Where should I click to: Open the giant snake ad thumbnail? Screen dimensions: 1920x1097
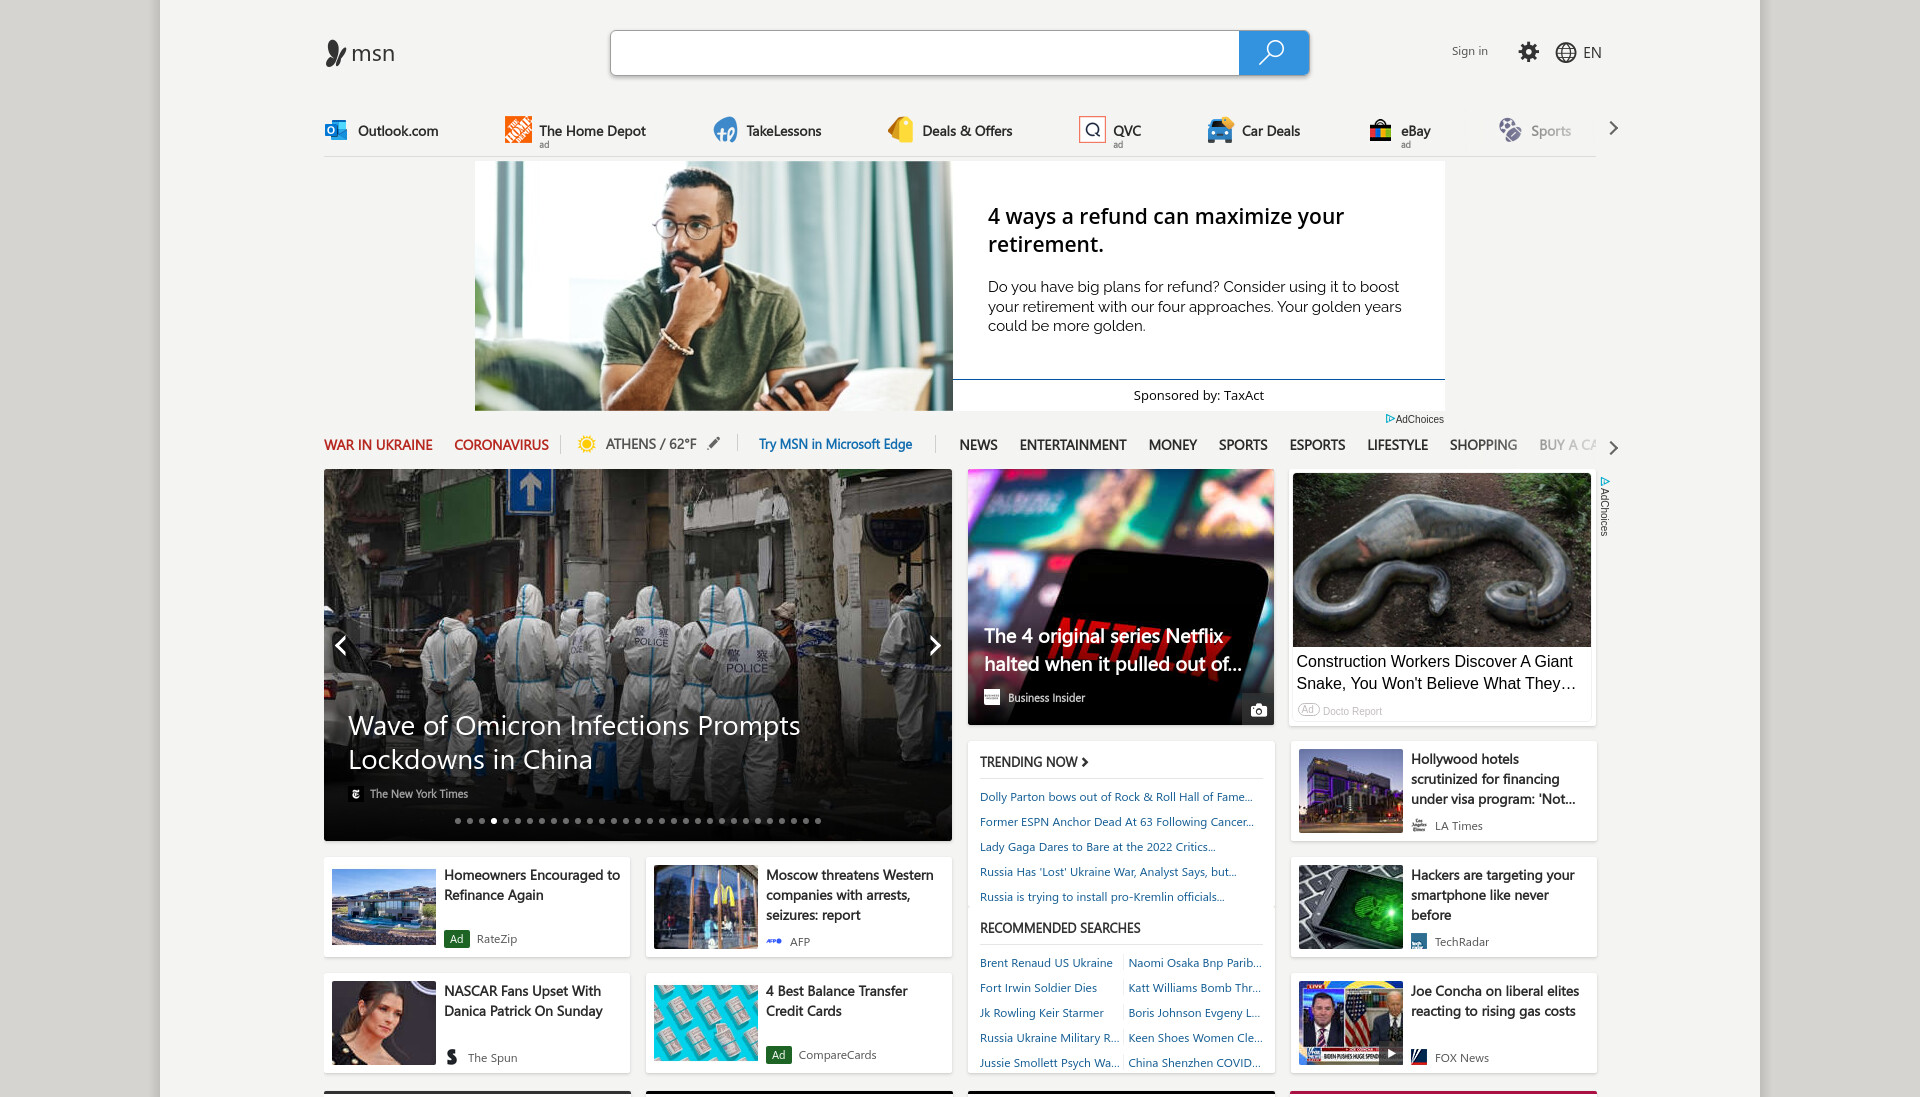coord(1441,560)
